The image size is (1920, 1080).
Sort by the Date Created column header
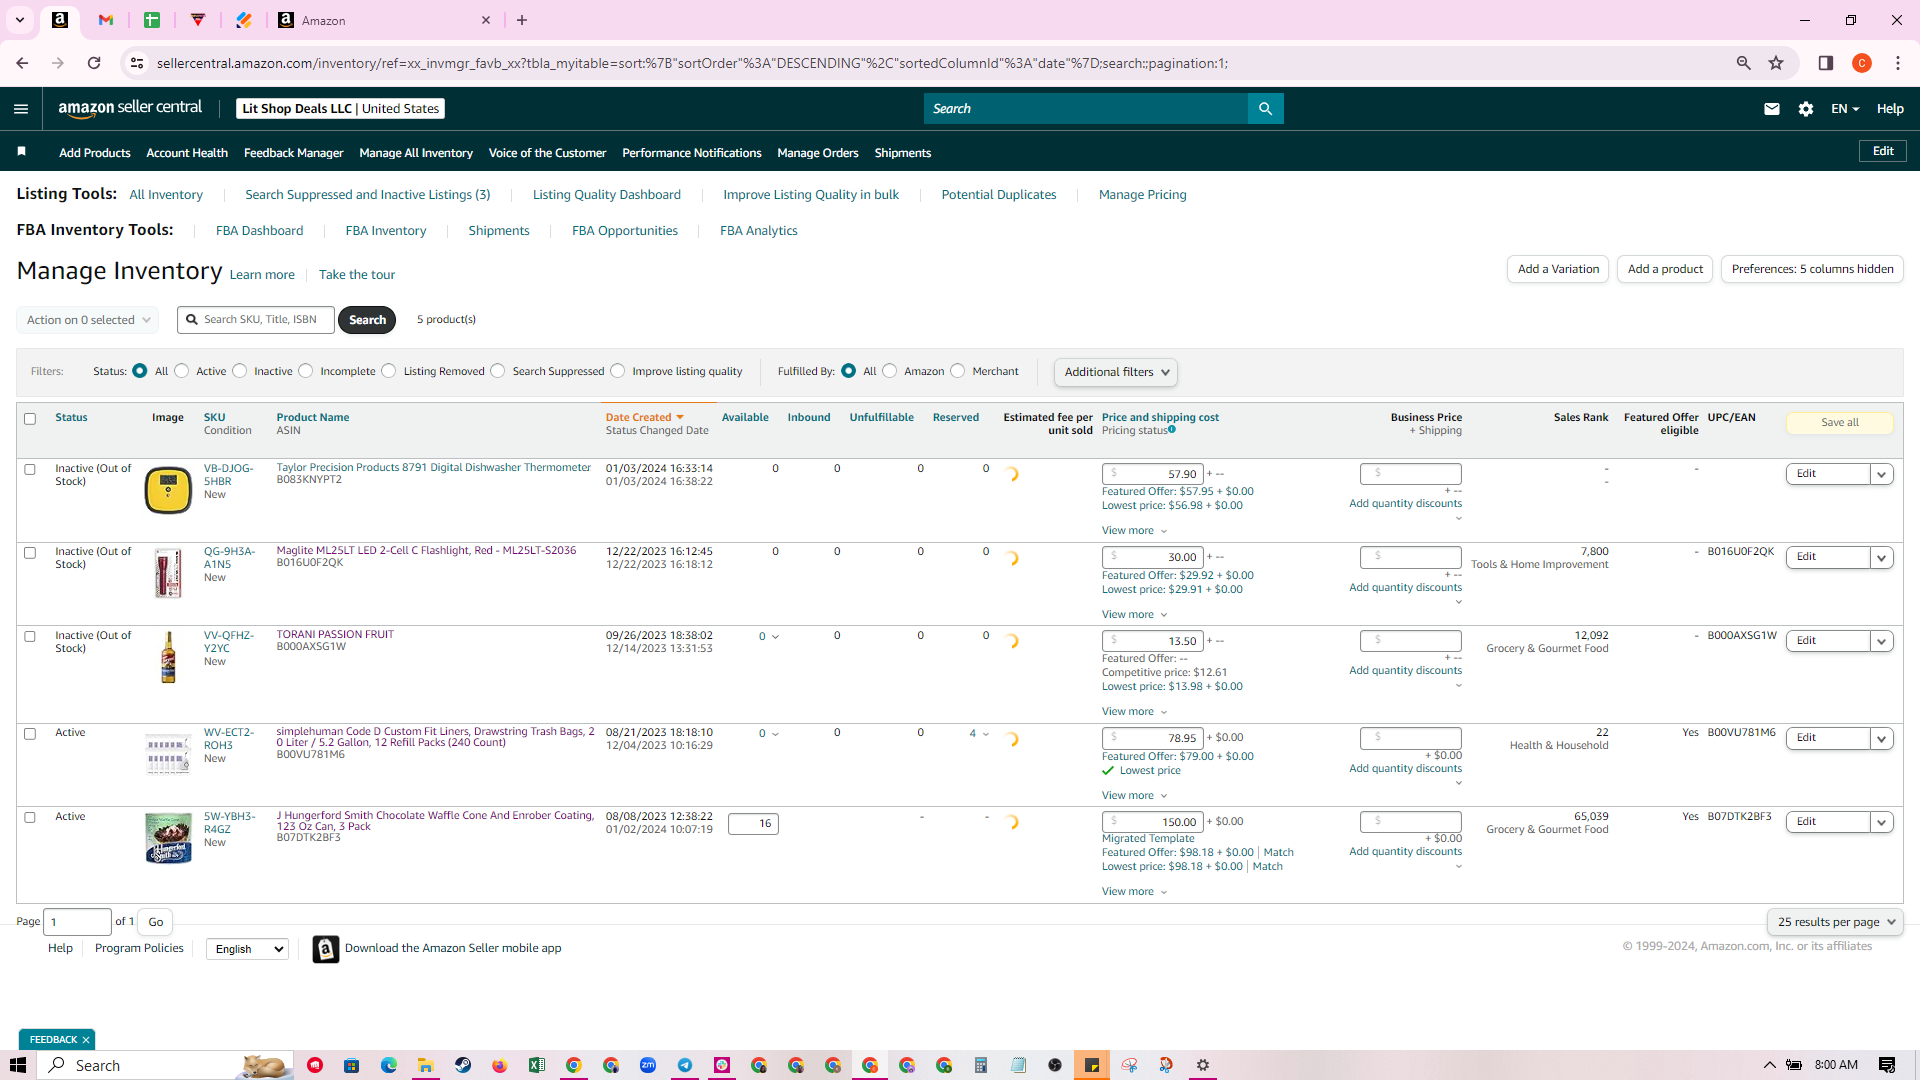point(644,418)
